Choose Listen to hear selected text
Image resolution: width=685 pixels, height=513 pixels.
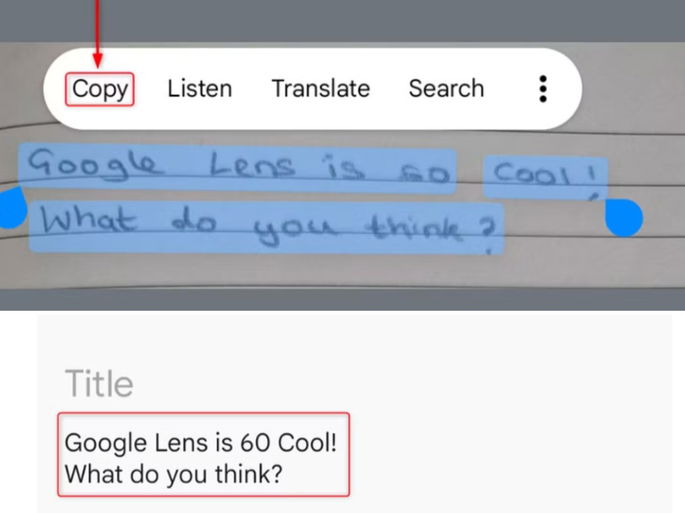tap(200, 88)
